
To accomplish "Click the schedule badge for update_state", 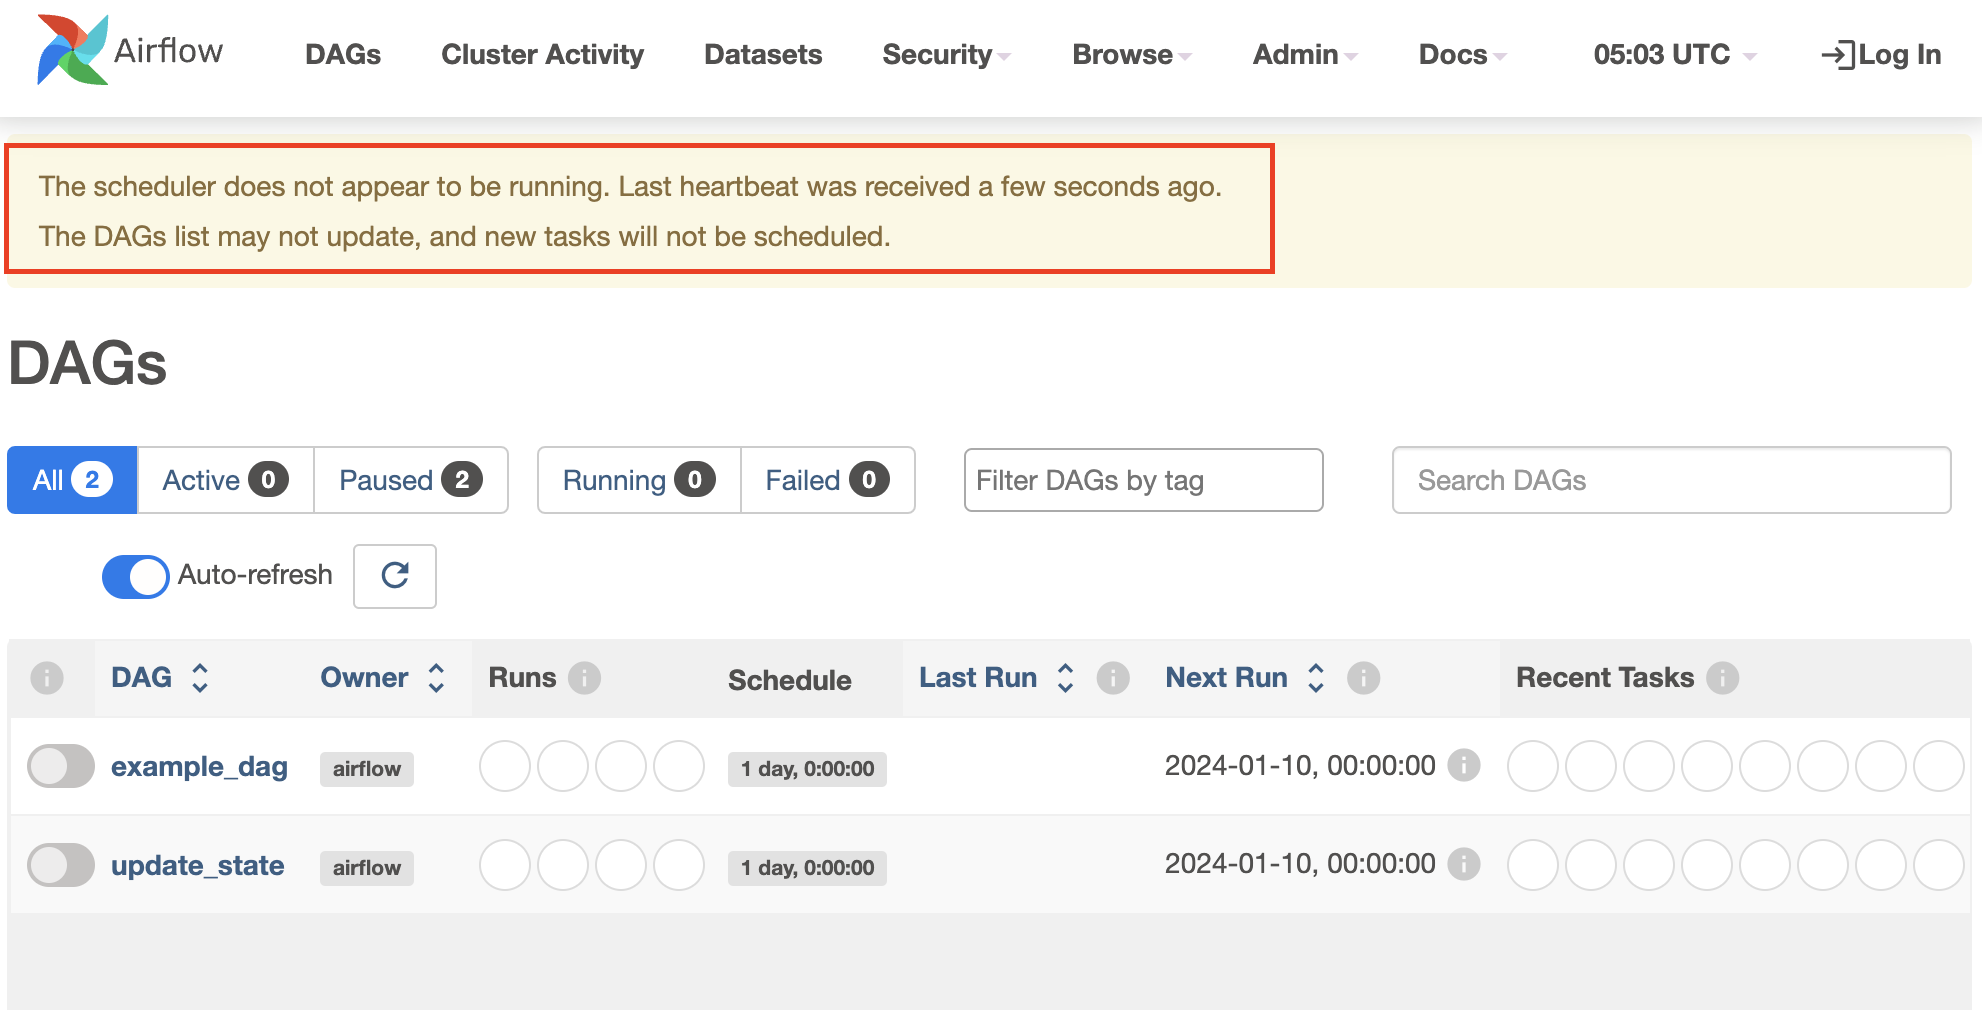I will 807,868.
